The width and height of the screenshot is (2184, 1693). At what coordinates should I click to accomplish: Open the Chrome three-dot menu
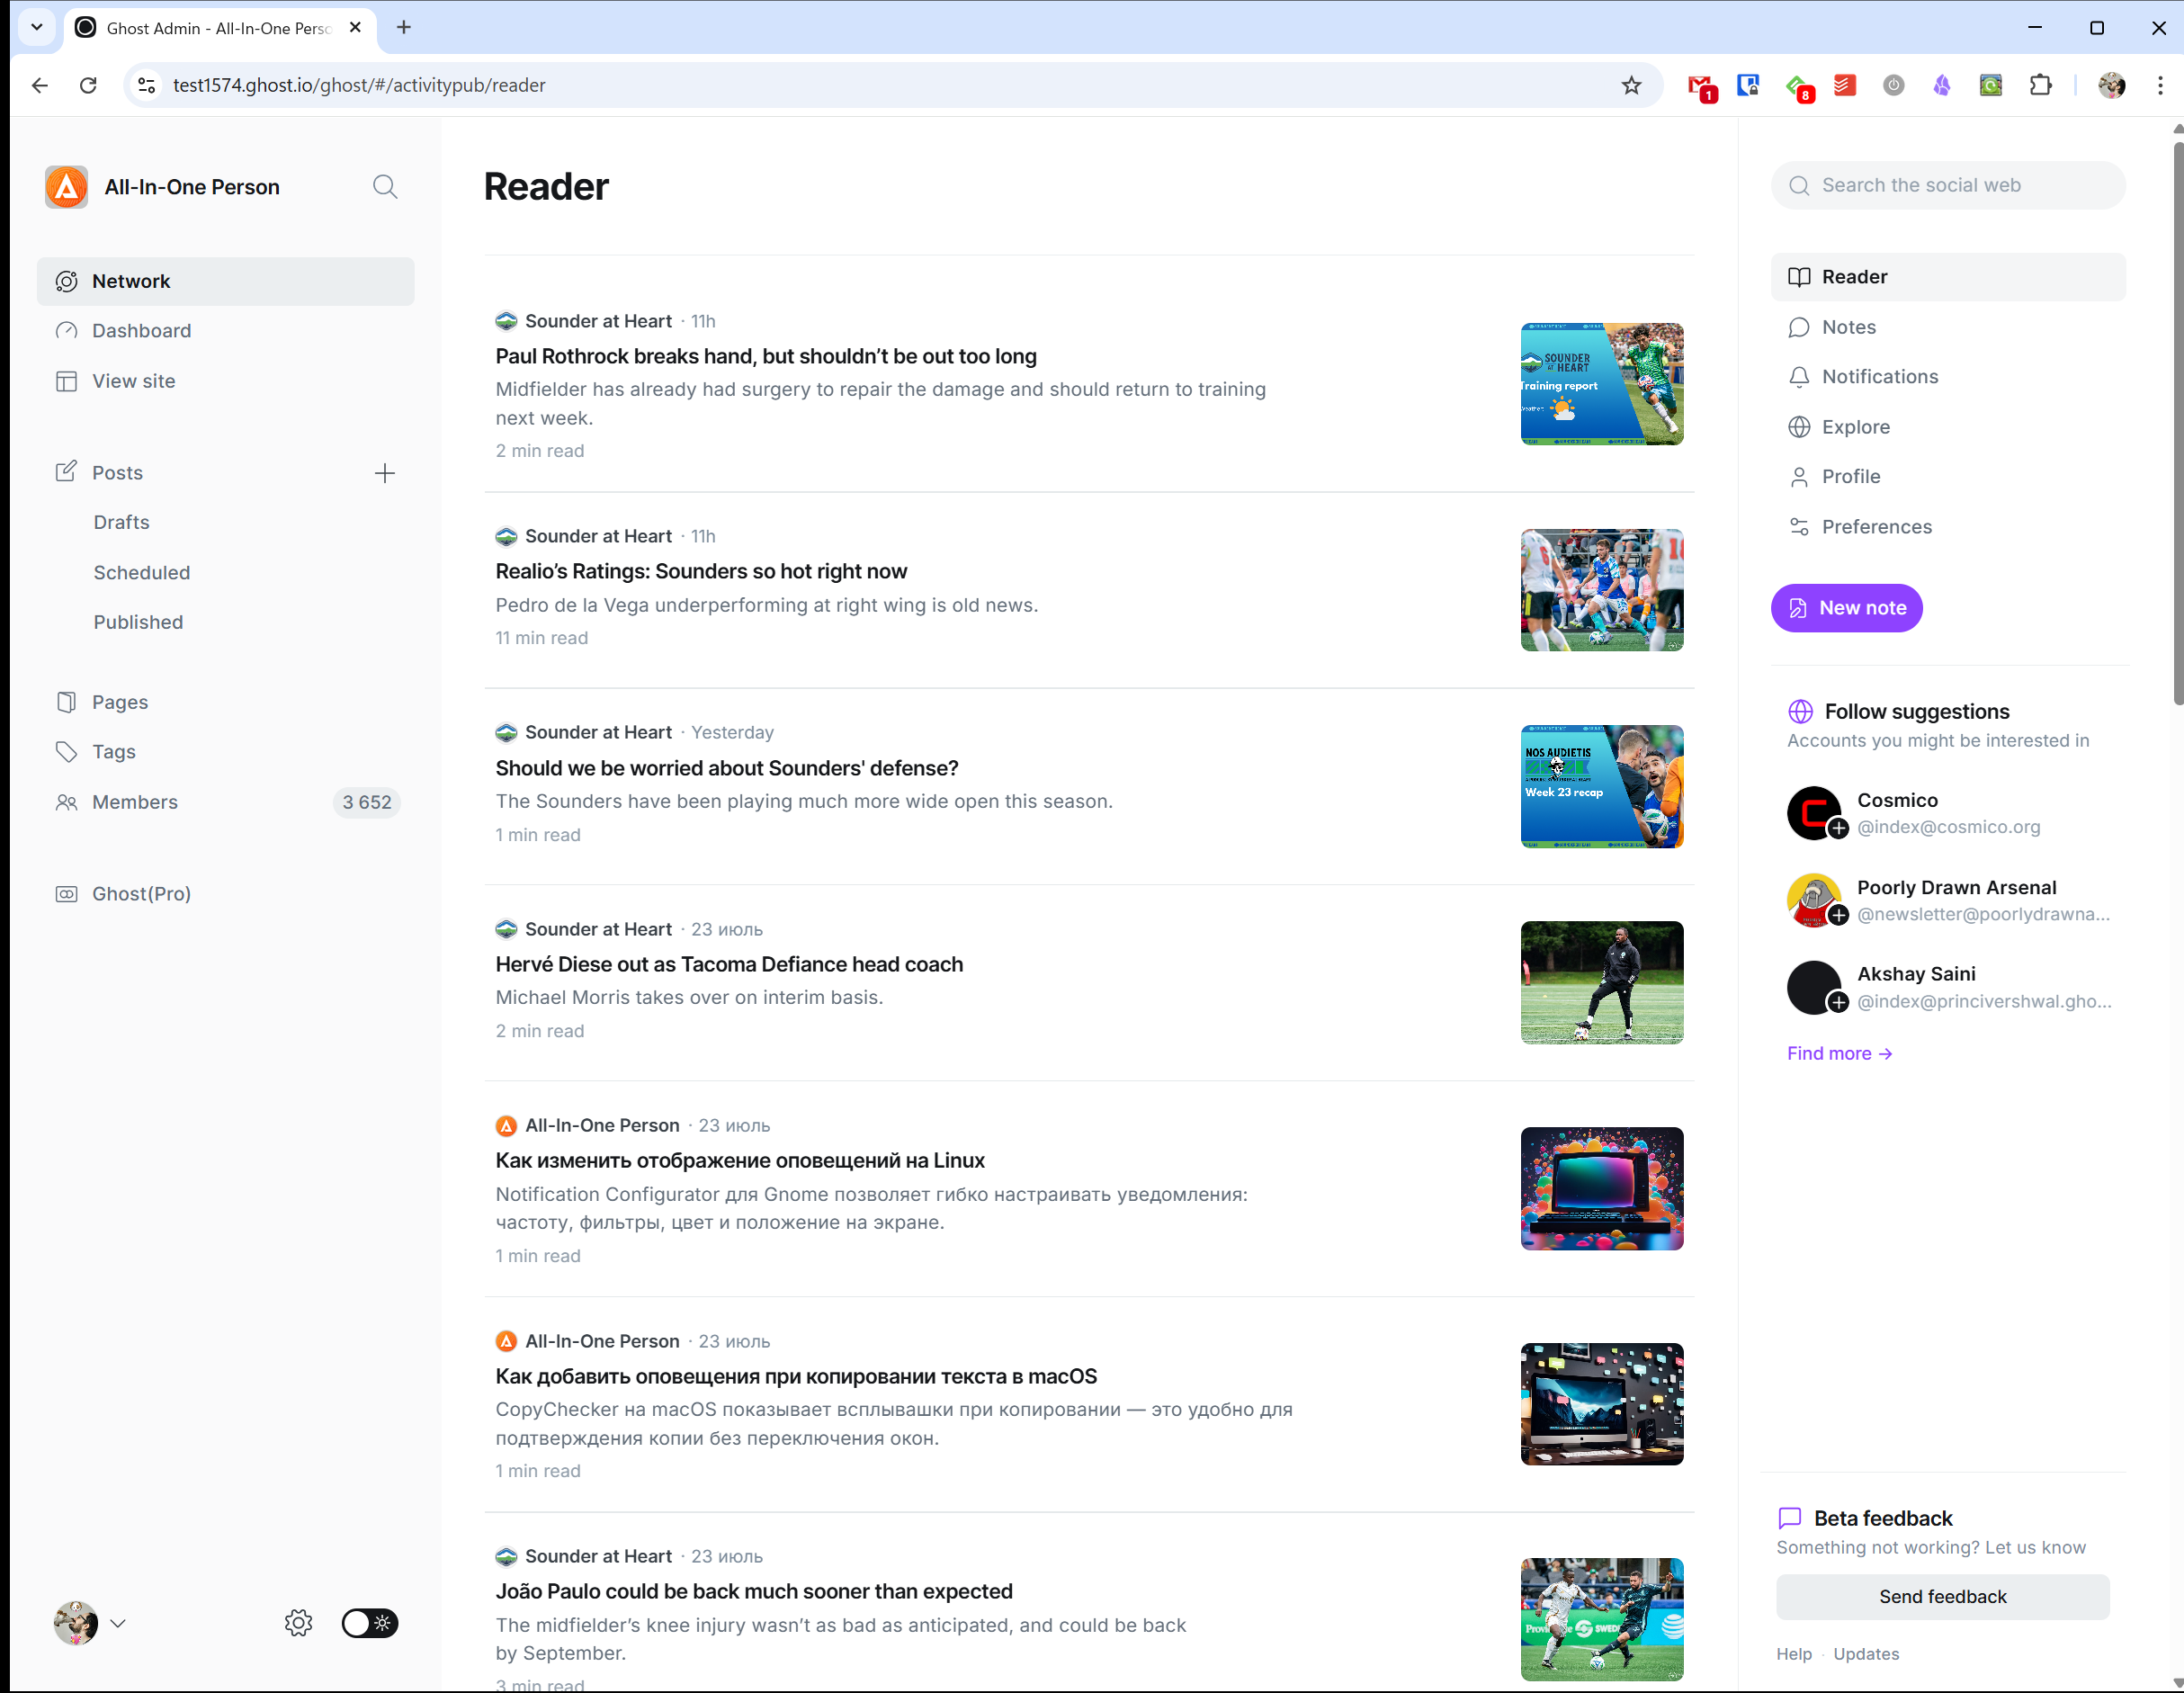click(x=2160, y=85)
